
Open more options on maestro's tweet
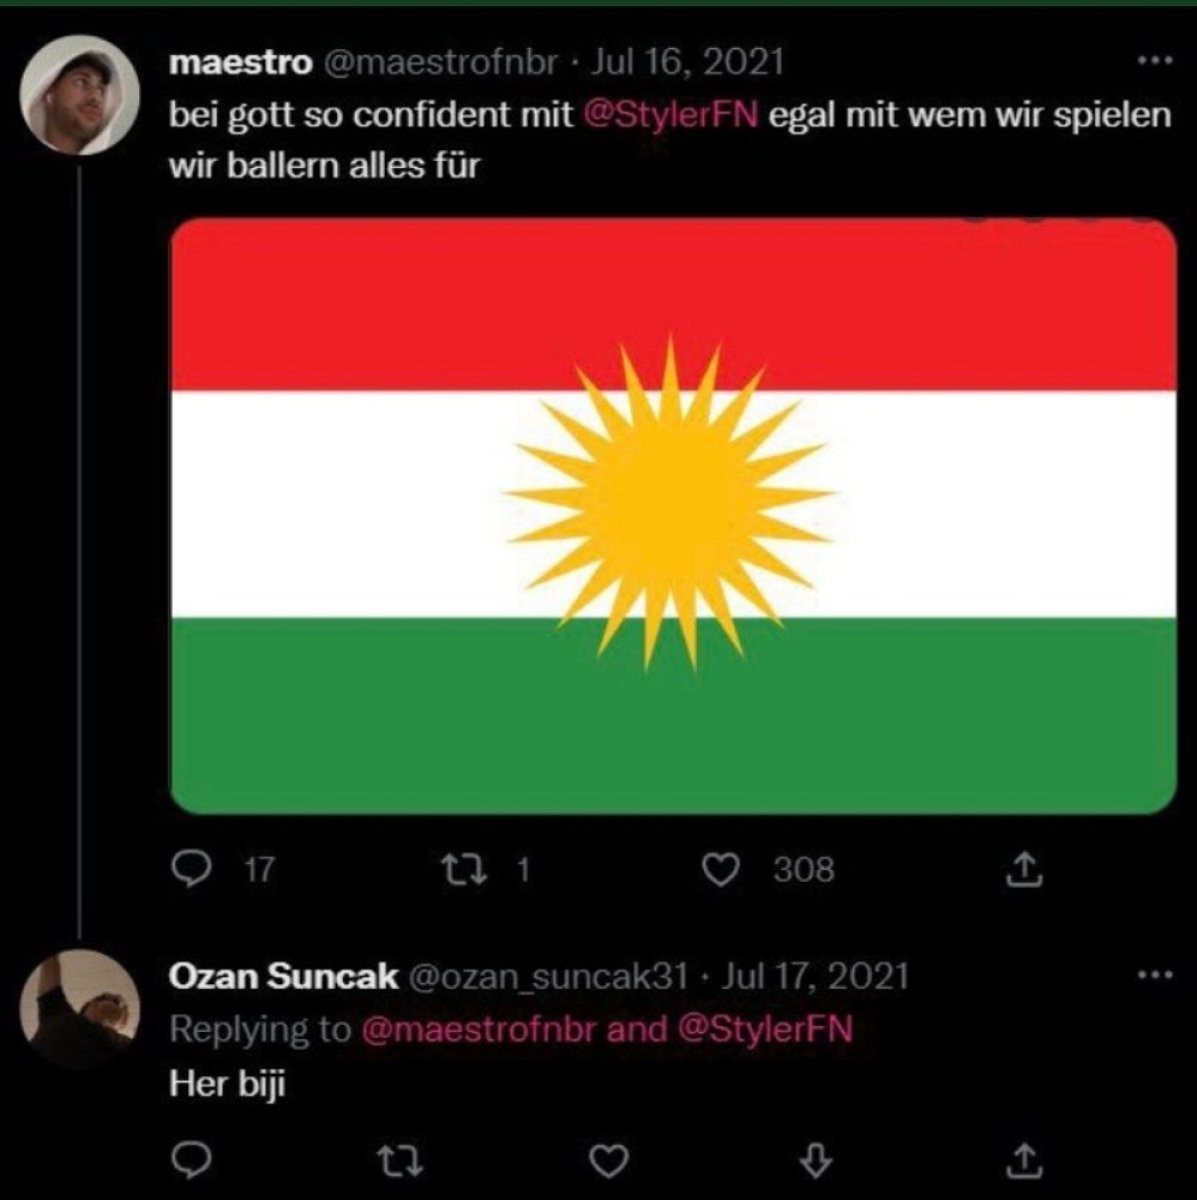1155,62
